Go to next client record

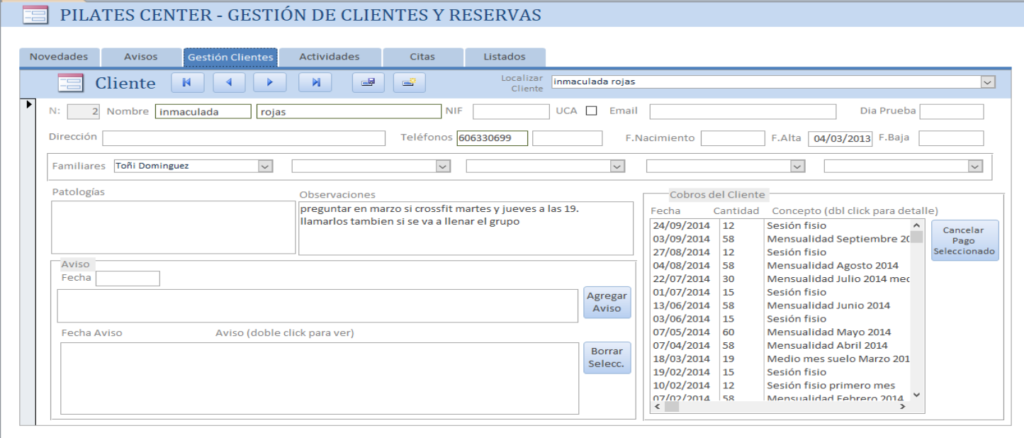coord(270,83)
